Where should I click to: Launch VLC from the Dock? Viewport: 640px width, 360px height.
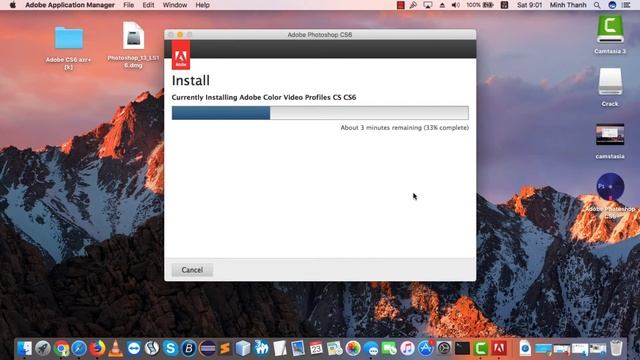tap(116, 348)
